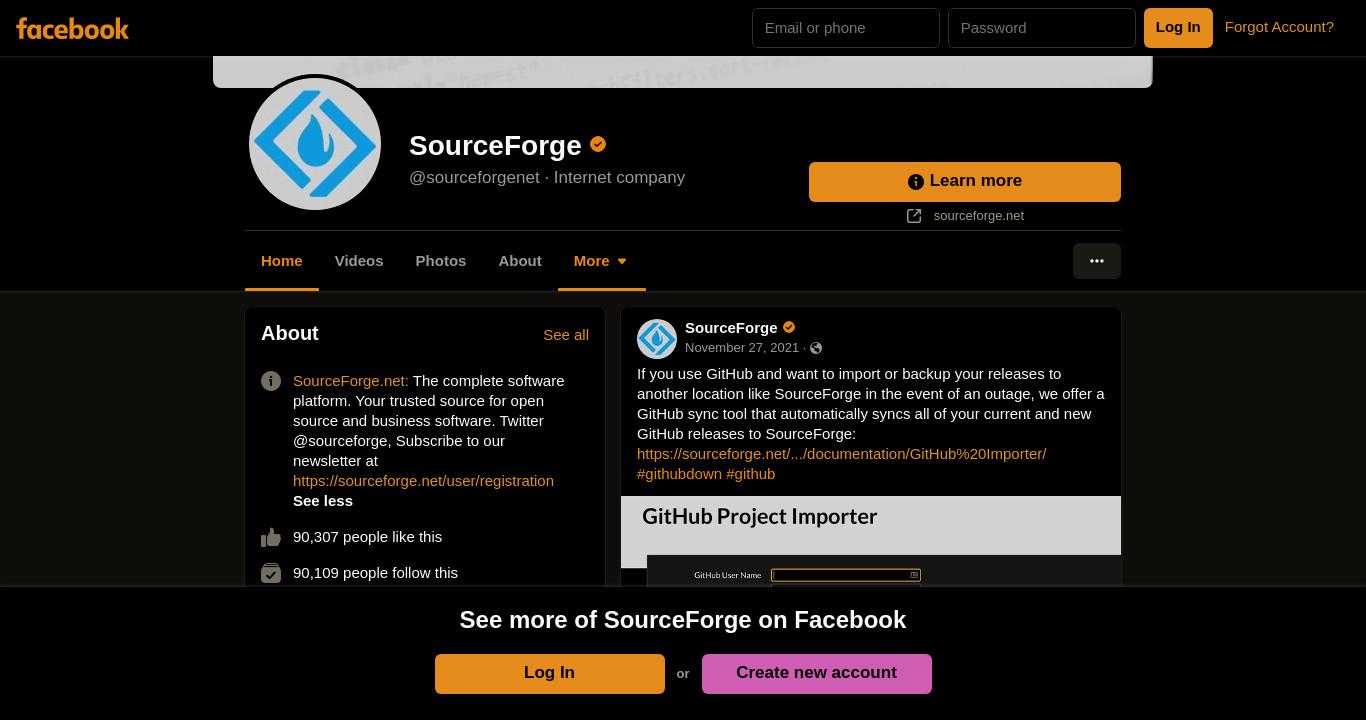Open See all in About panel
1366x720 pixels.
click(566, 335)
